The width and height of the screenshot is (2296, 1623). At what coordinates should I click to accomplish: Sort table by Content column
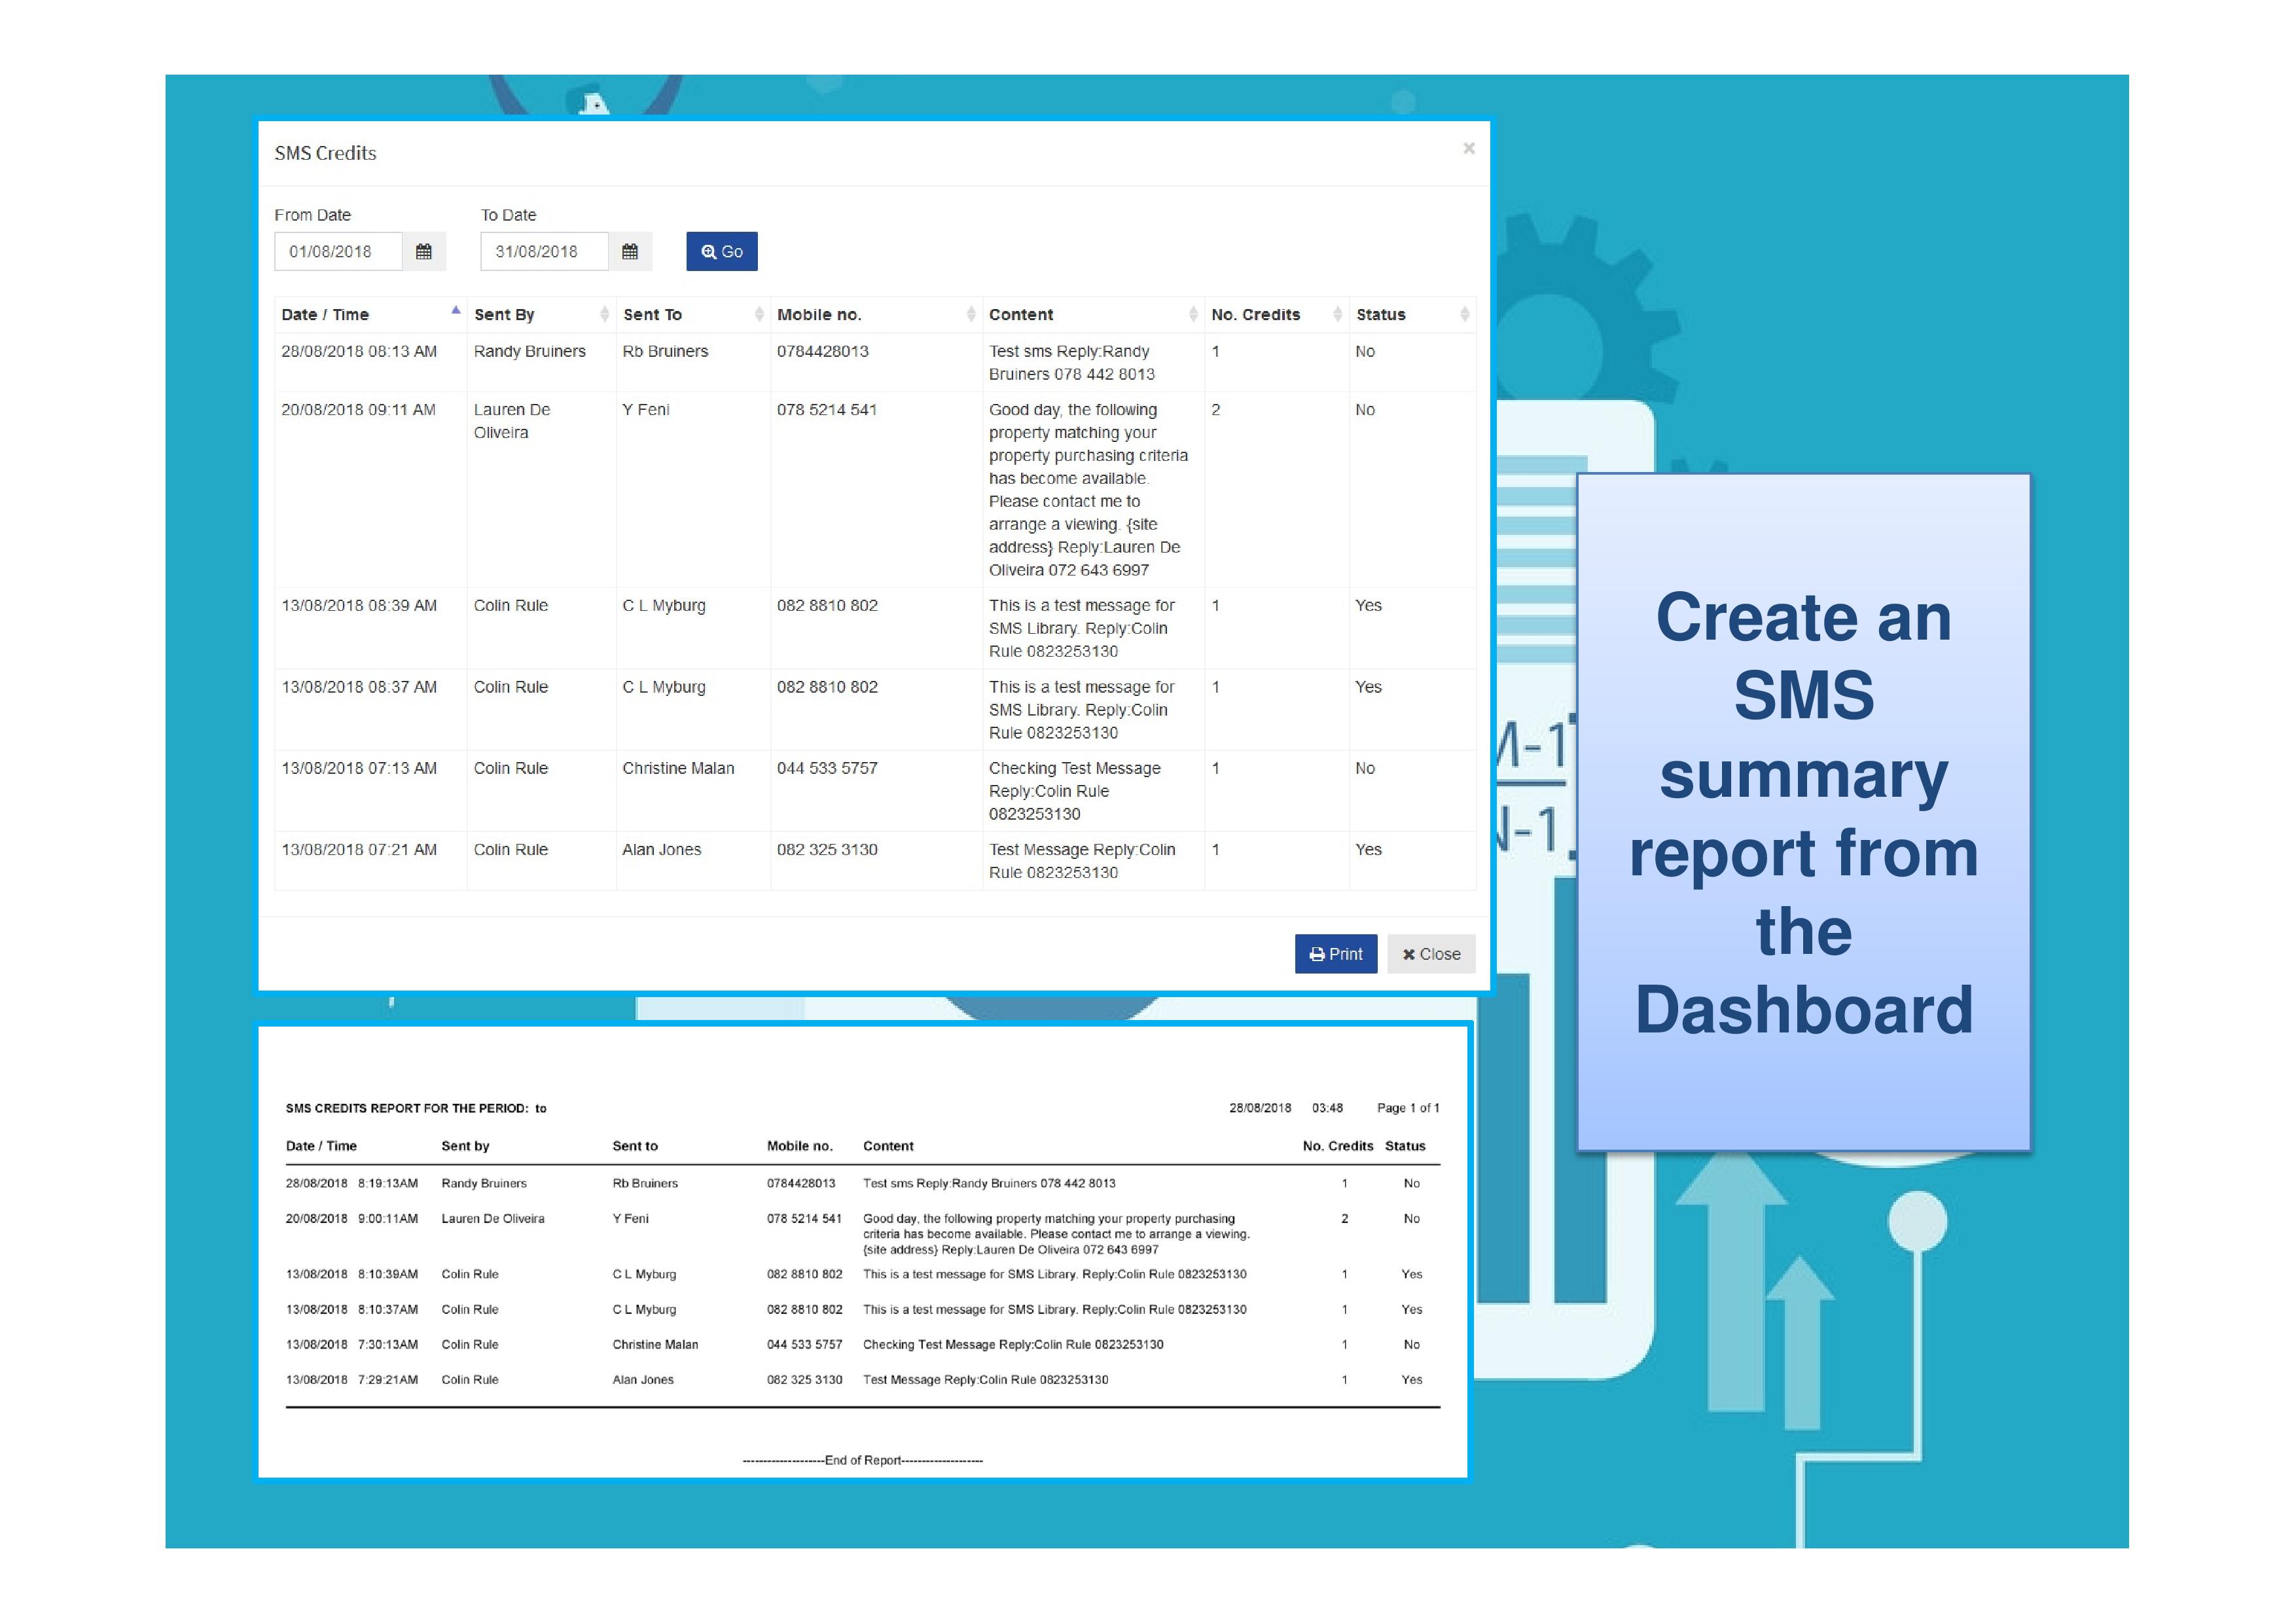(1021, 315)
